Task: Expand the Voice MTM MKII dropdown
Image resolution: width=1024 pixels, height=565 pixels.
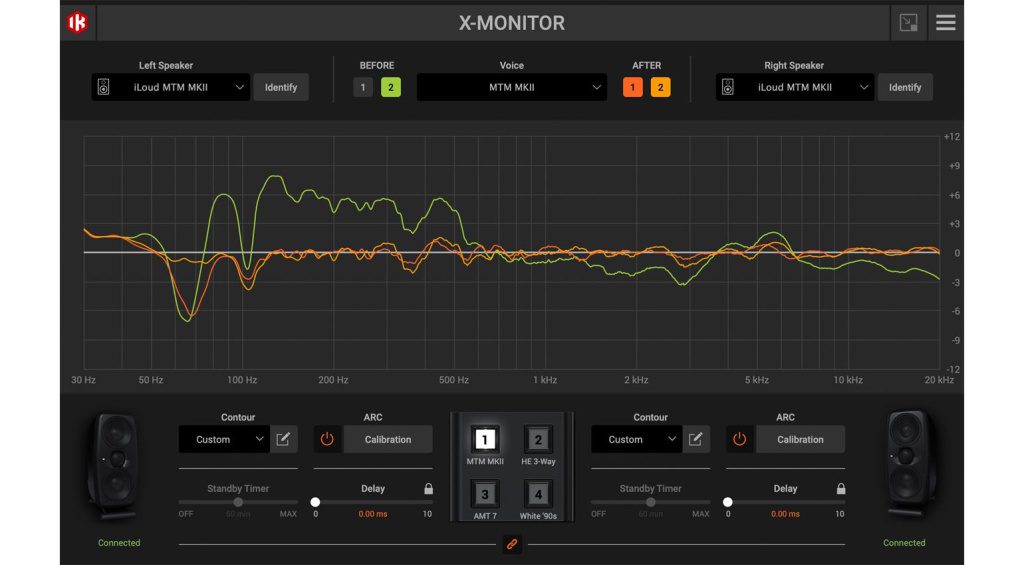Action: tap(511, 88)
